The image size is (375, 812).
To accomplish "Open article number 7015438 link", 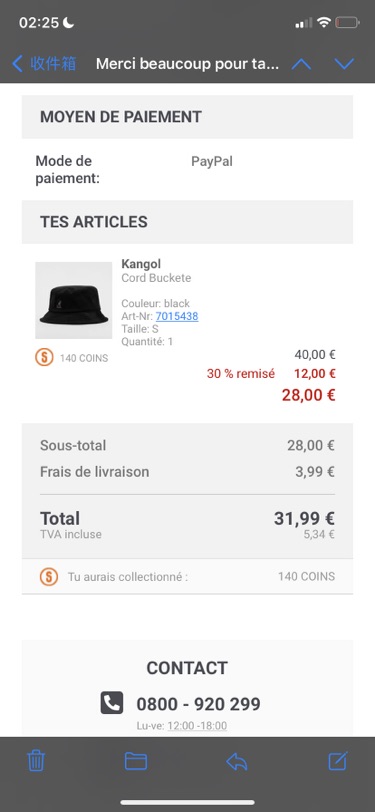I will click(x=177, y=316).
